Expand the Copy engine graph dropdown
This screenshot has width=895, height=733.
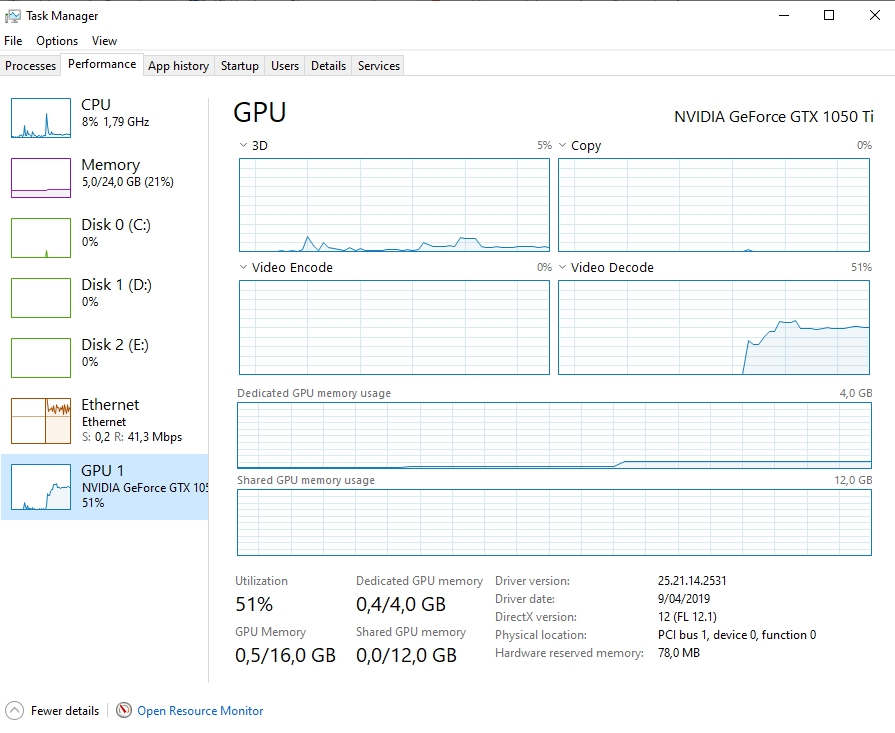tap(563, 146)
